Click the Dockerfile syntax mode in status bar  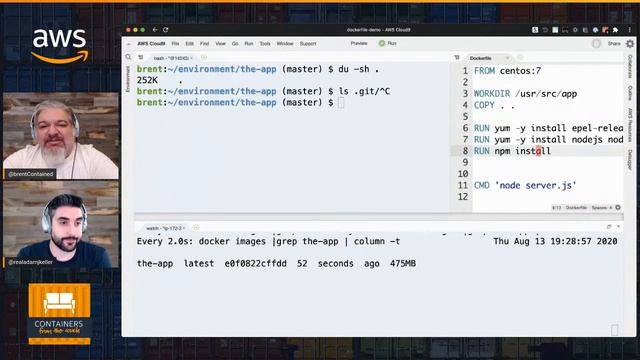coord(576,208)
